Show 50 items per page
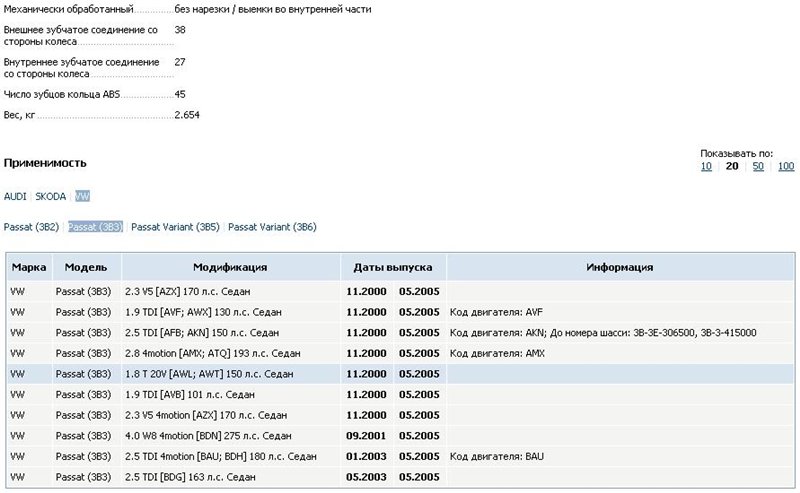 pos(758,166)
